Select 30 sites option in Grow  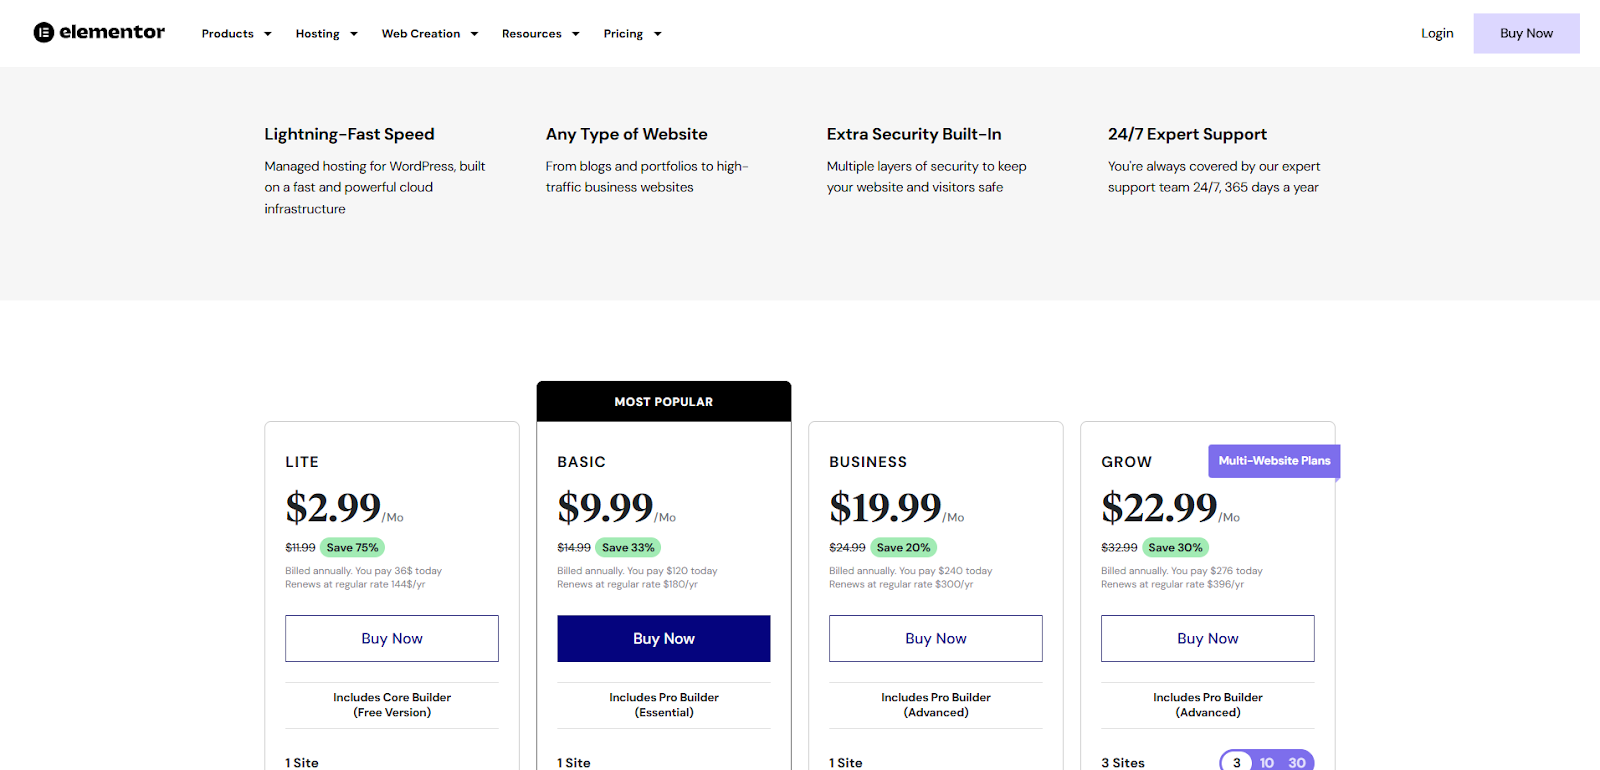[1297, 762]
